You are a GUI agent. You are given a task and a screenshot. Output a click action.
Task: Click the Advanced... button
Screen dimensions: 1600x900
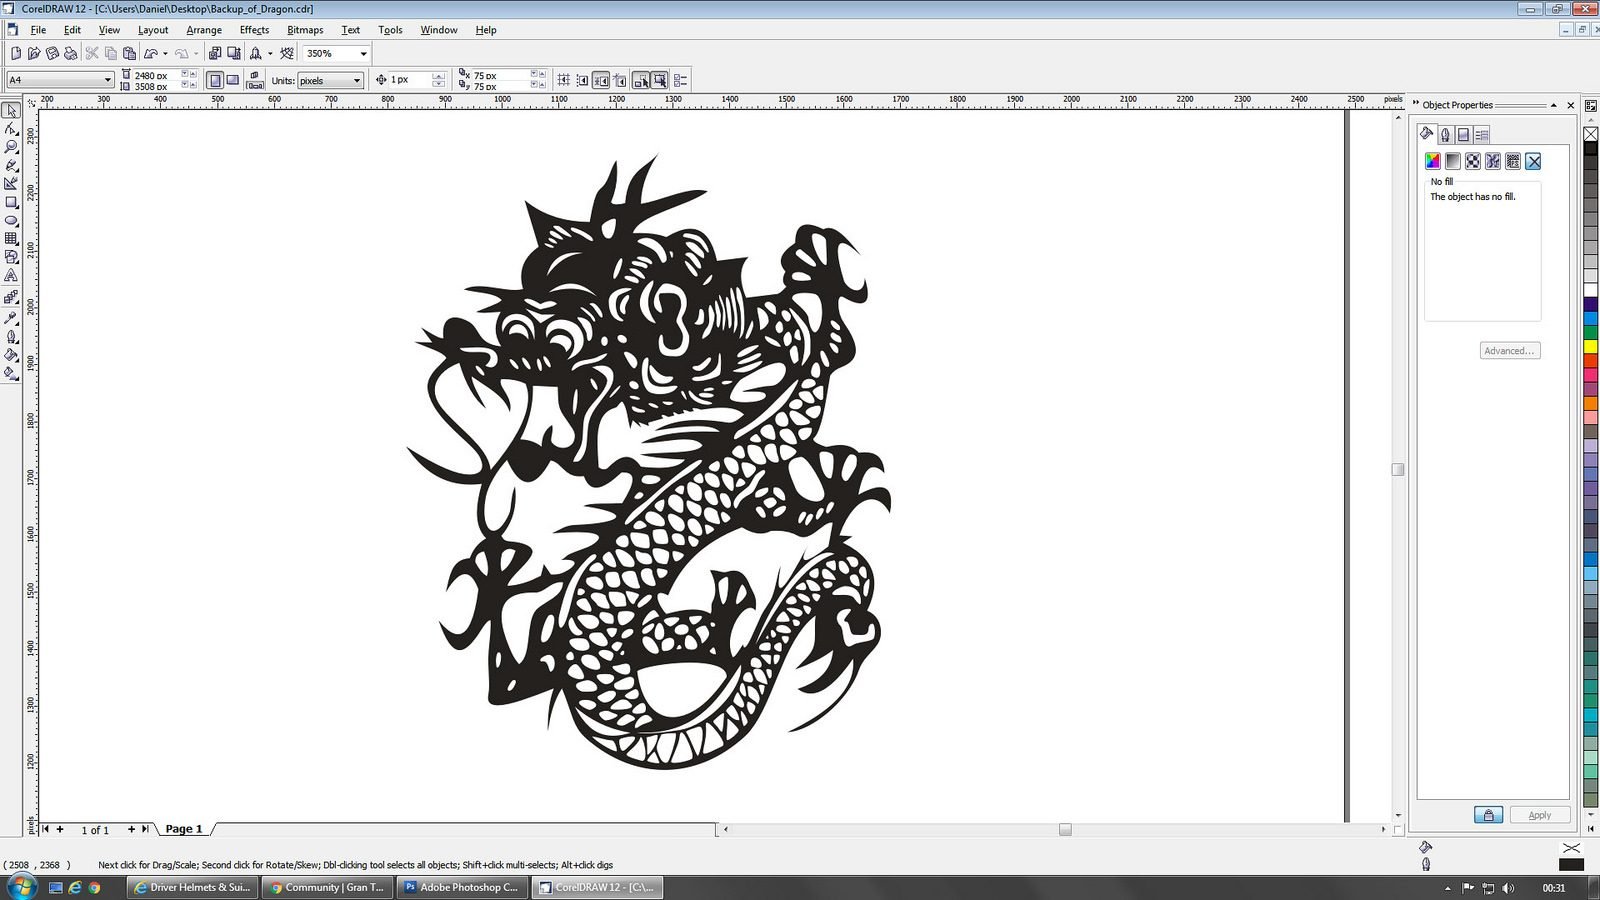pos(1510,351)
